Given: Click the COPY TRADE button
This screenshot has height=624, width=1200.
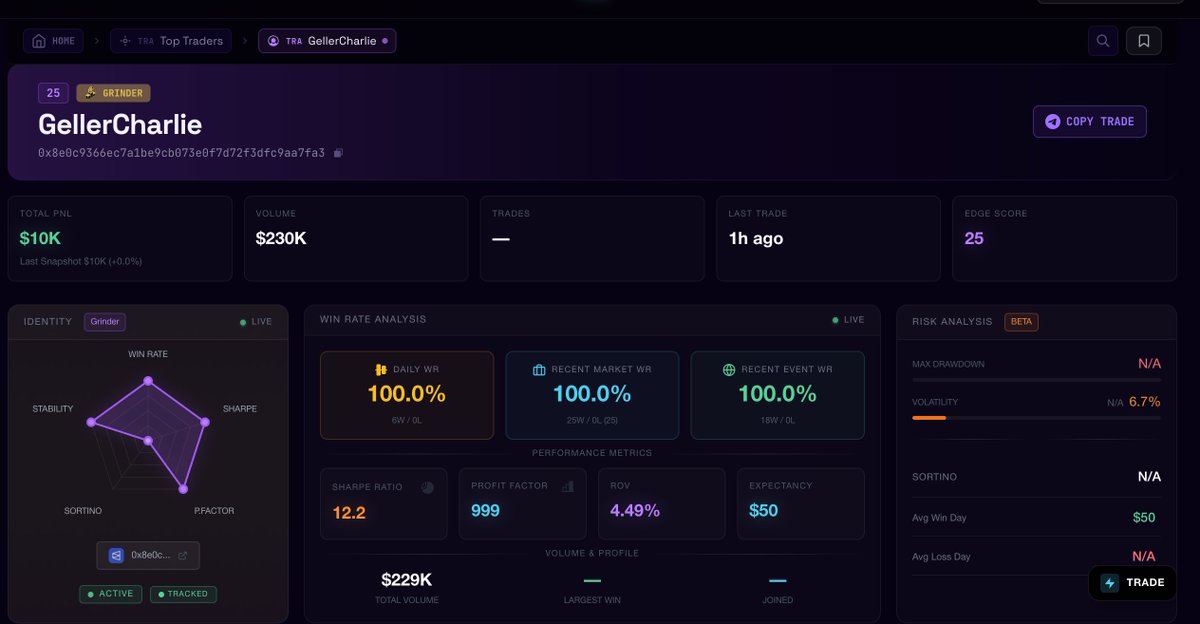Looking at the screenshot, I should [1090, 121].
